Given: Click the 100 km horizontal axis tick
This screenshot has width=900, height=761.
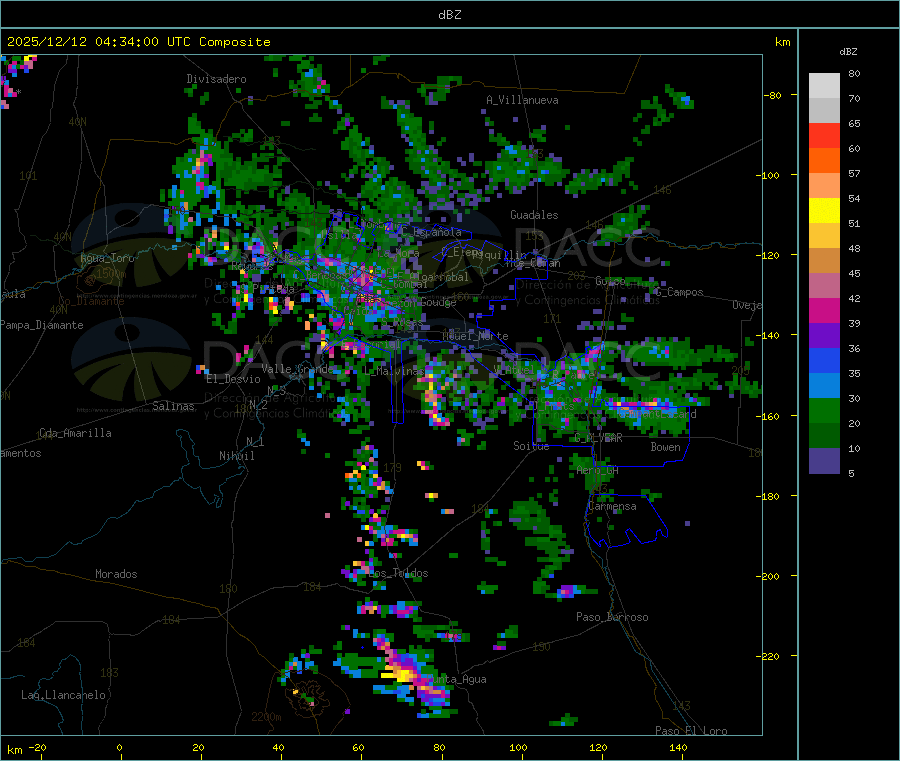Looking at the screenshot, I should (518, 747).
